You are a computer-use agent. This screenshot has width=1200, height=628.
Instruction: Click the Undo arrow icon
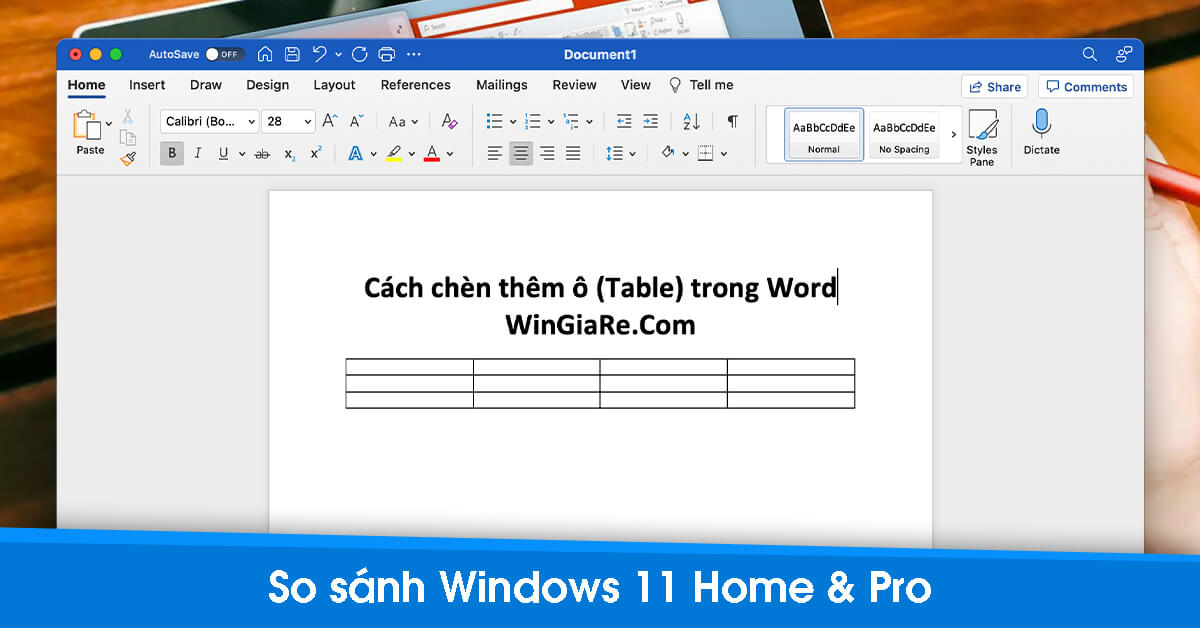coord(319,54)
